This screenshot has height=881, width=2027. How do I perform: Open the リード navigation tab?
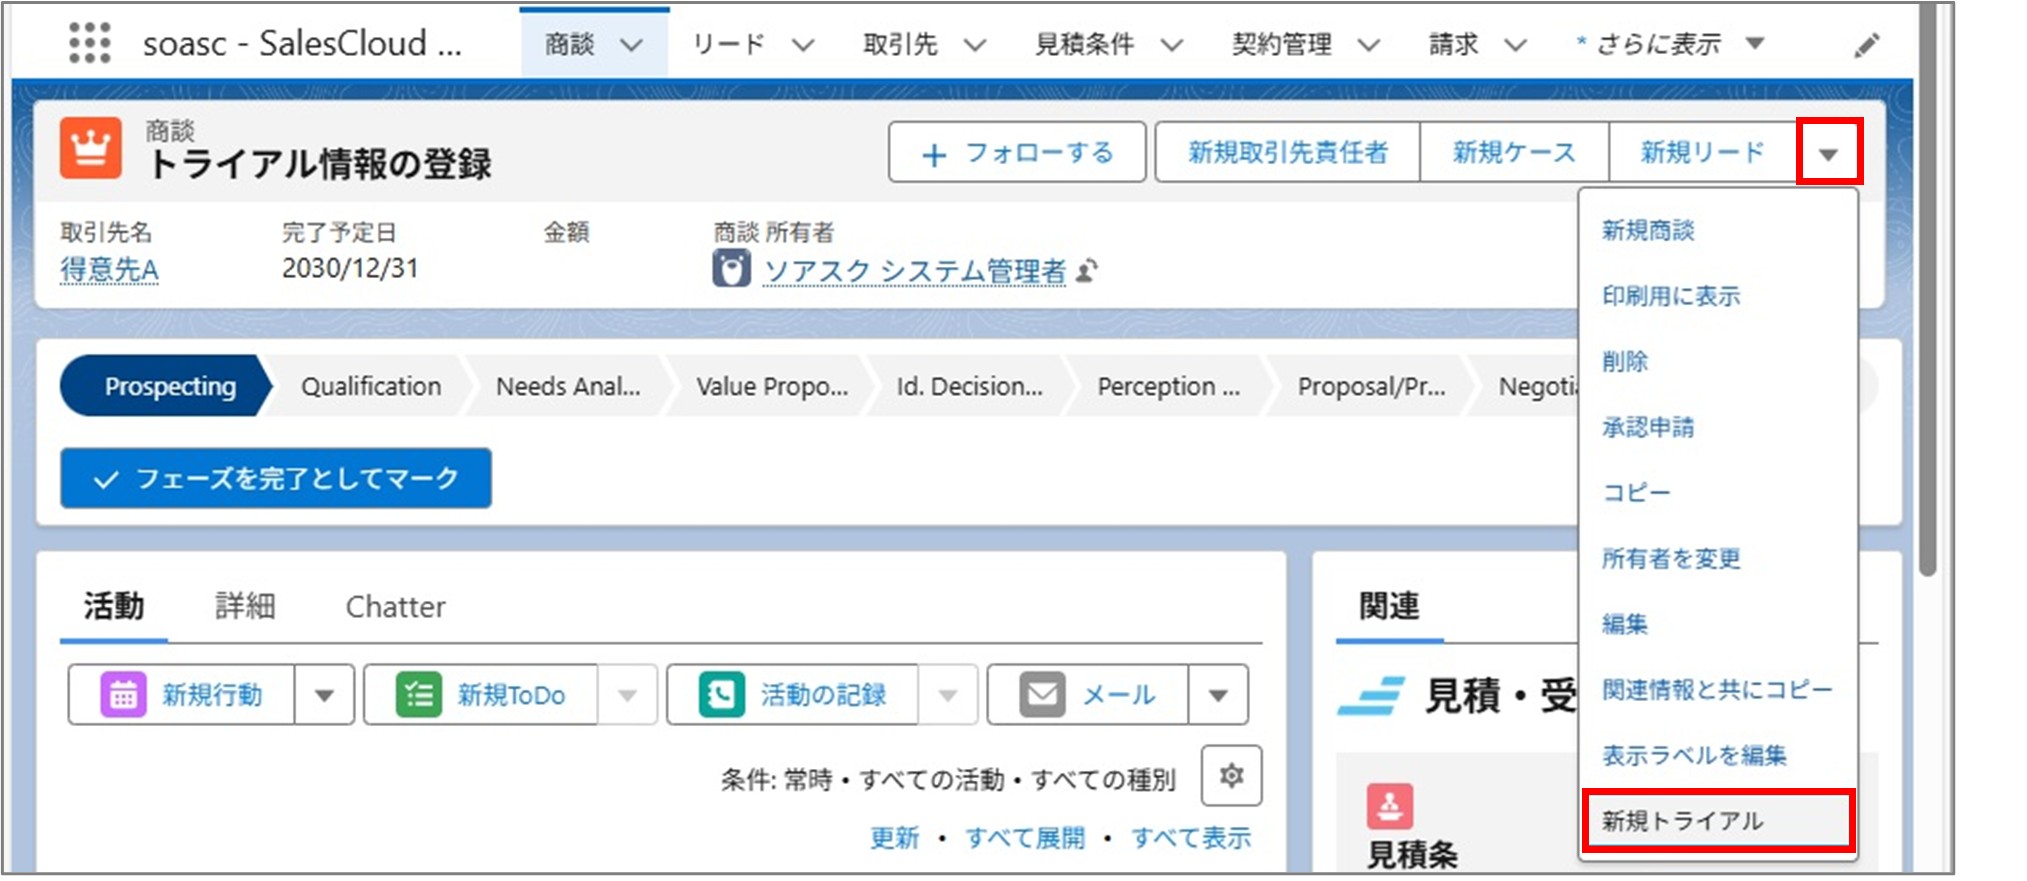[729, 45]
